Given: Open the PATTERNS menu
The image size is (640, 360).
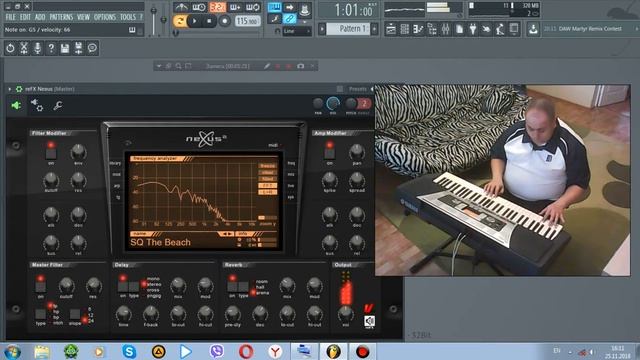Looking at the screenshot, I should click(61, 17).
